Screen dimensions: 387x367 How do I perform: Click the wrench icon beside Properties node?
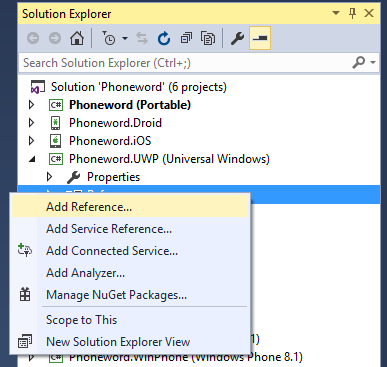point(73,177)
